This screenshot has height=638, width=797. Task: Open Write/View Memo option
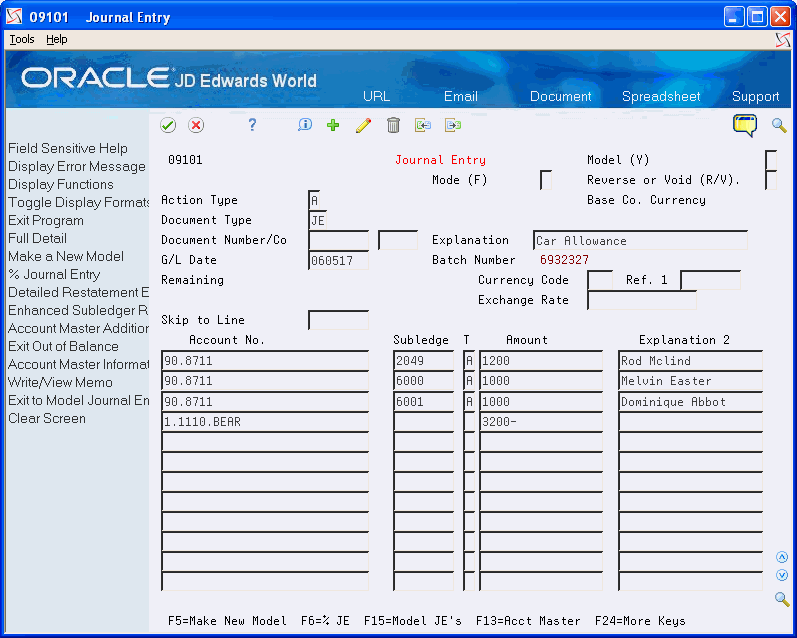coord(60,382)
